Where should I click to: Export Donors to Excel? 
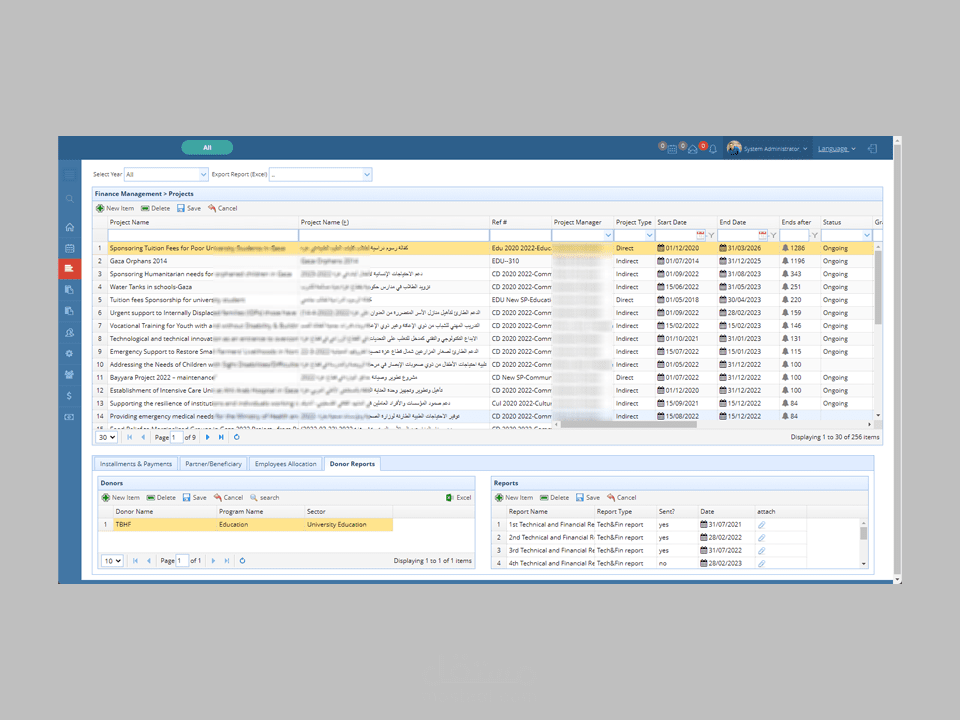[459, 498]
